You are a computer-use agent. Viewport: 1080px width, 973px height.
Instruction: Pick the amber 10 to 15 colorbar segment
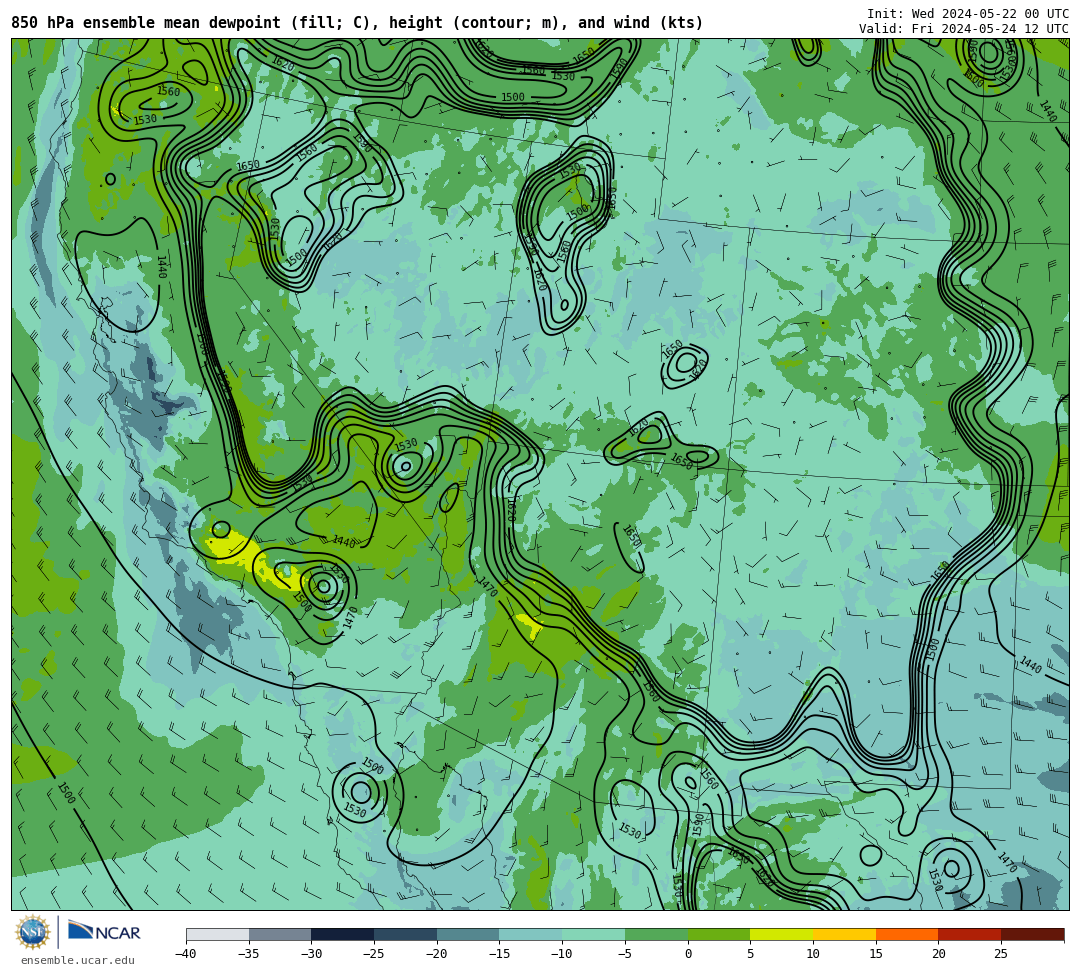844,934
